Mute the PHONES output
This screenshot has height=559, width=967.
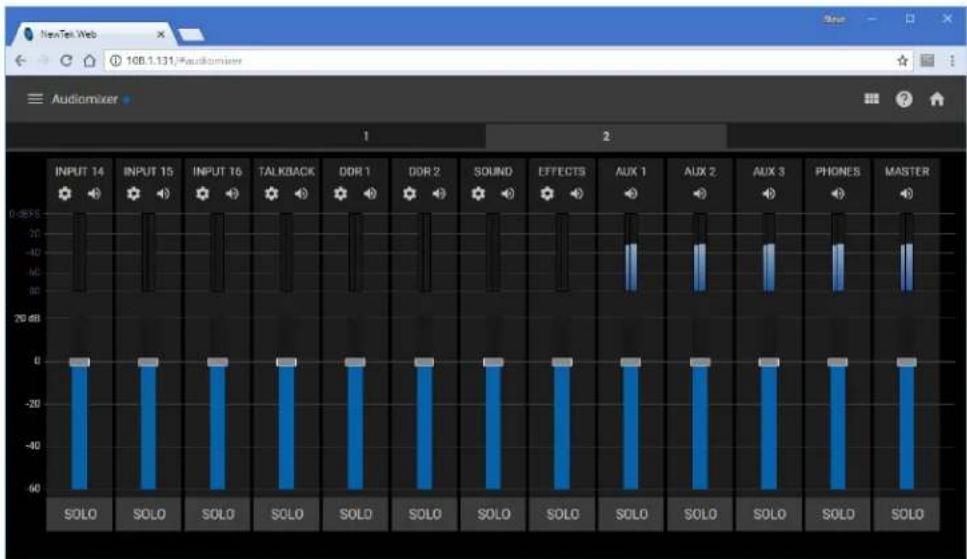pyautogui.click(x=837, y=194)
